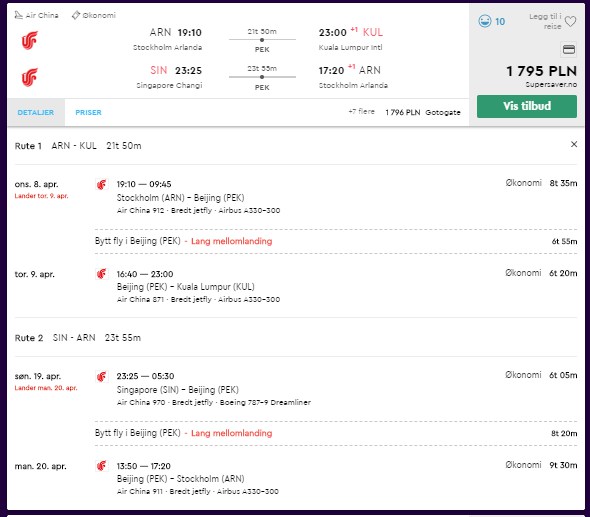The width and height of the screenshot is (590, 517).
Task: Click søn. 19. apr. date label
Action: click(38, 376)
